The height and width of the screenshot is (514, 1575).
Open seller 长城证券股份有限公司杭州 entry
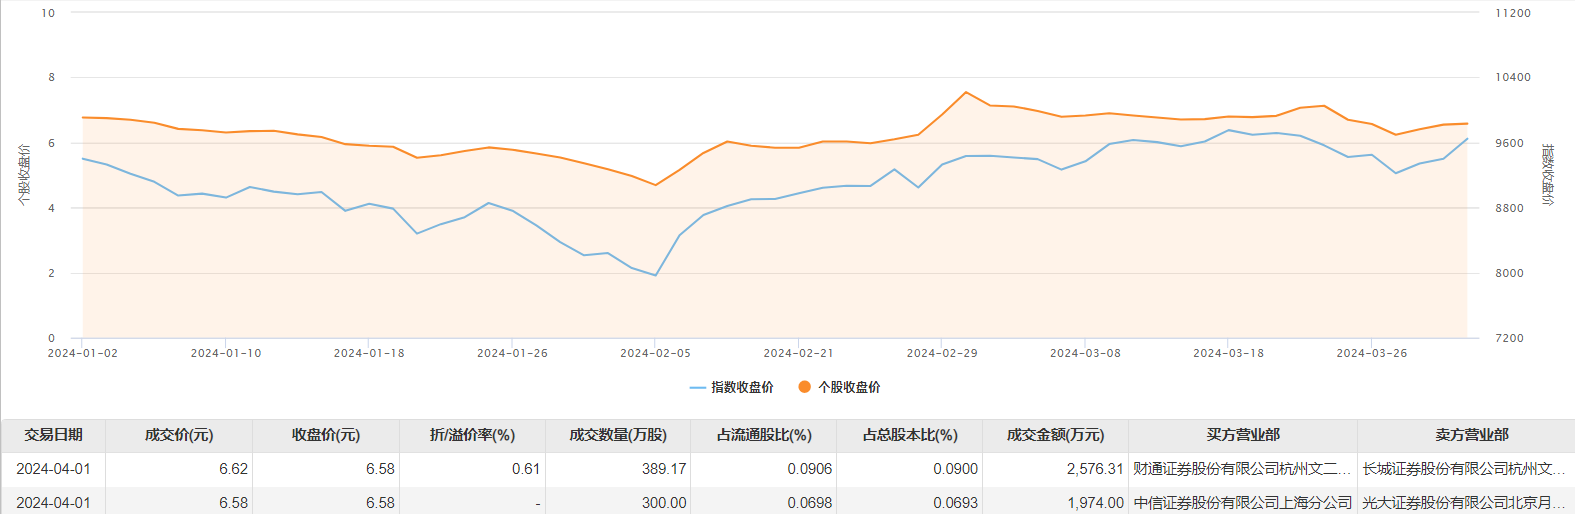(x=1463, y=469)
